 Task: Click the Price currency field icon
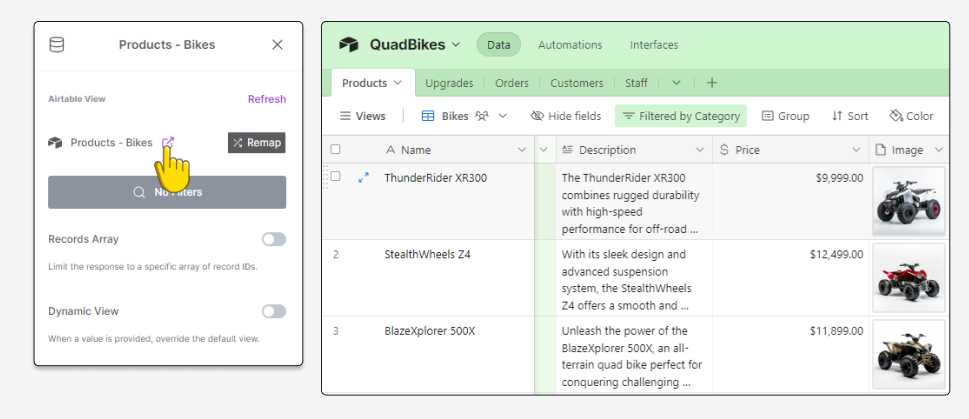click(x=724, y=150)
